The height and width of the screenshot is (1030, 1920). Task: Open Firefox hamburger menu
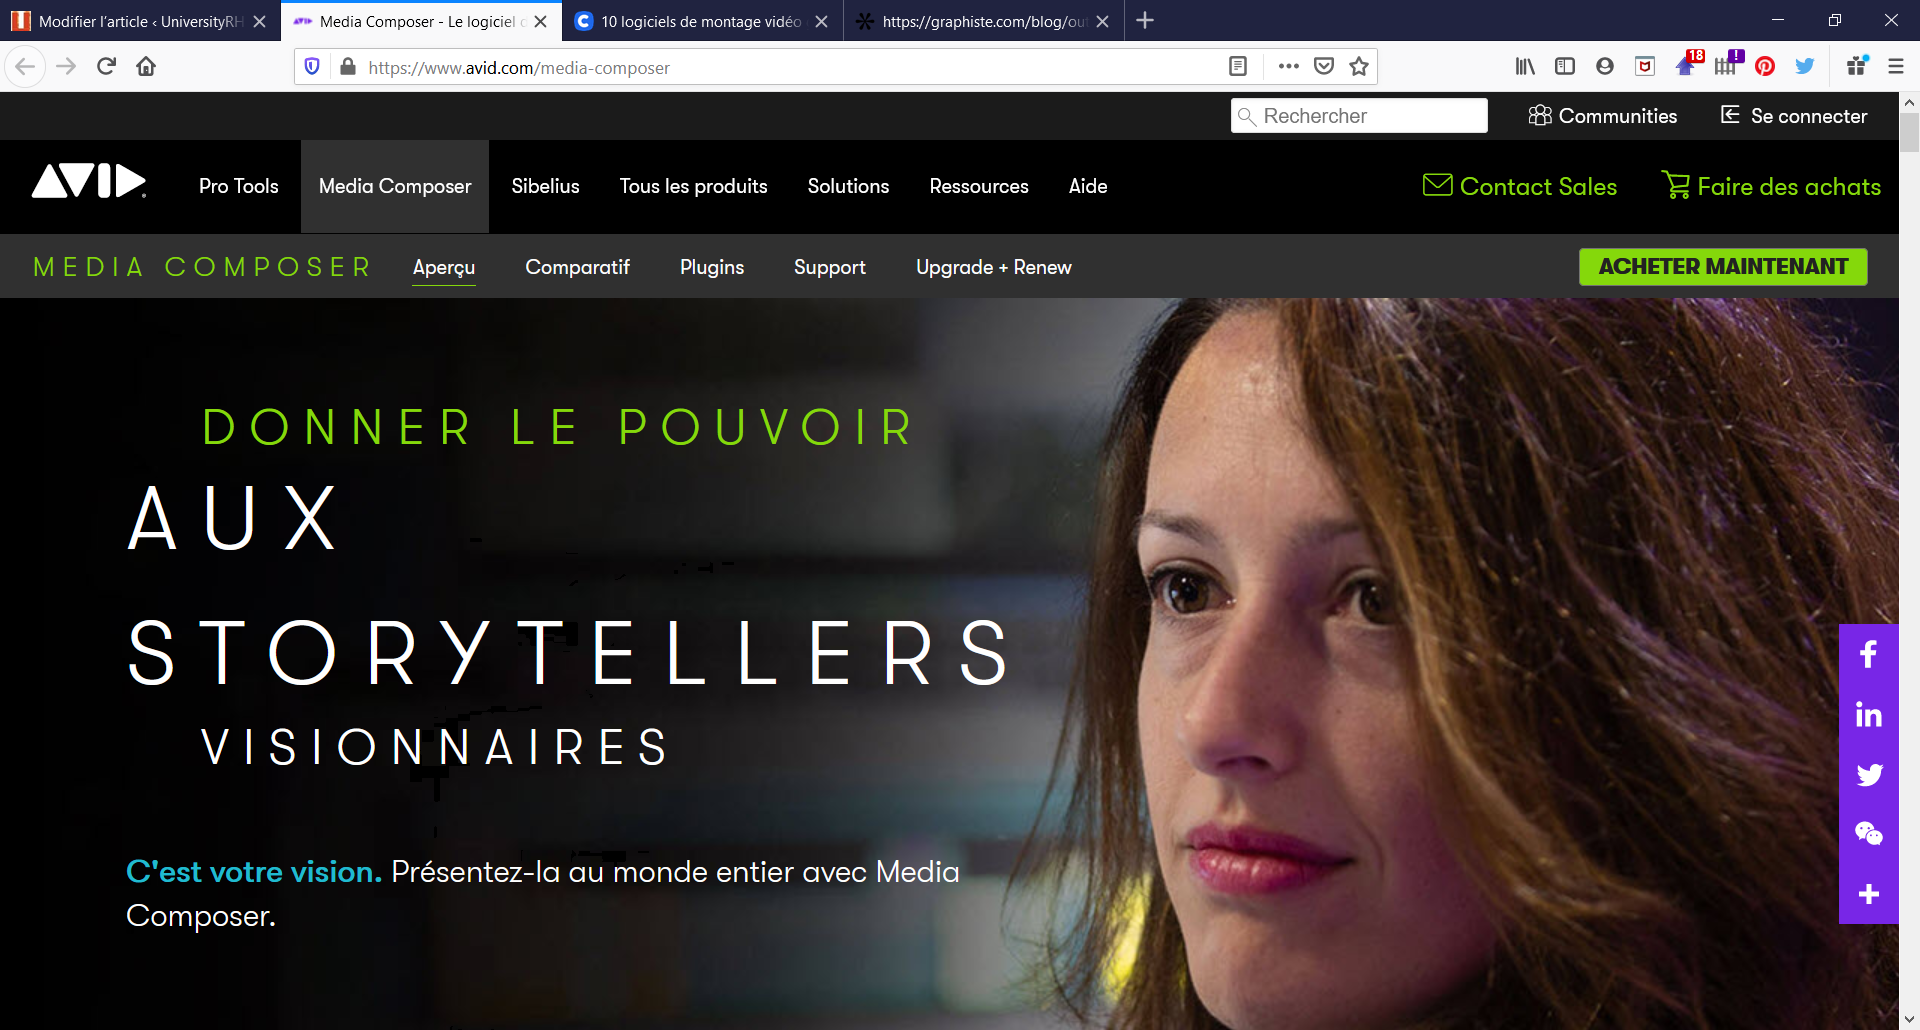1895,67
